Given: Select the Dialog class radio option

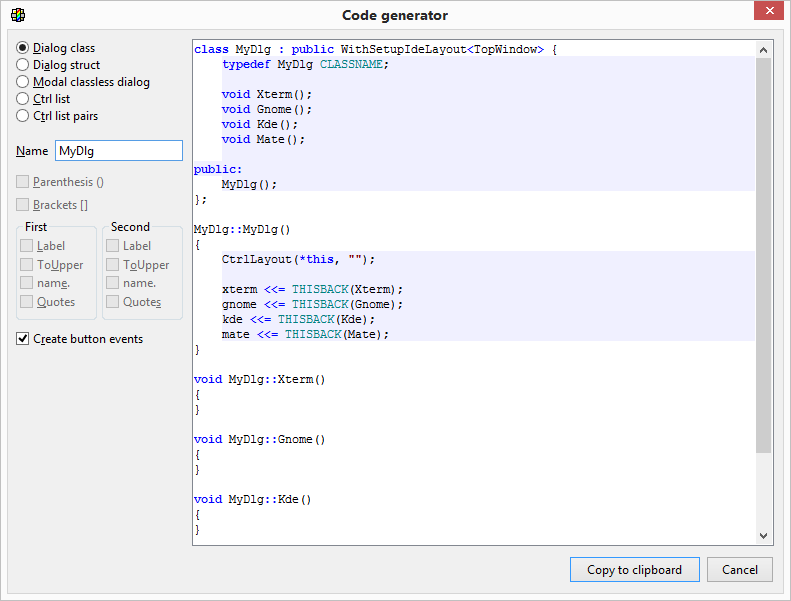Looking at the screenshot, I should coord(23,48).
